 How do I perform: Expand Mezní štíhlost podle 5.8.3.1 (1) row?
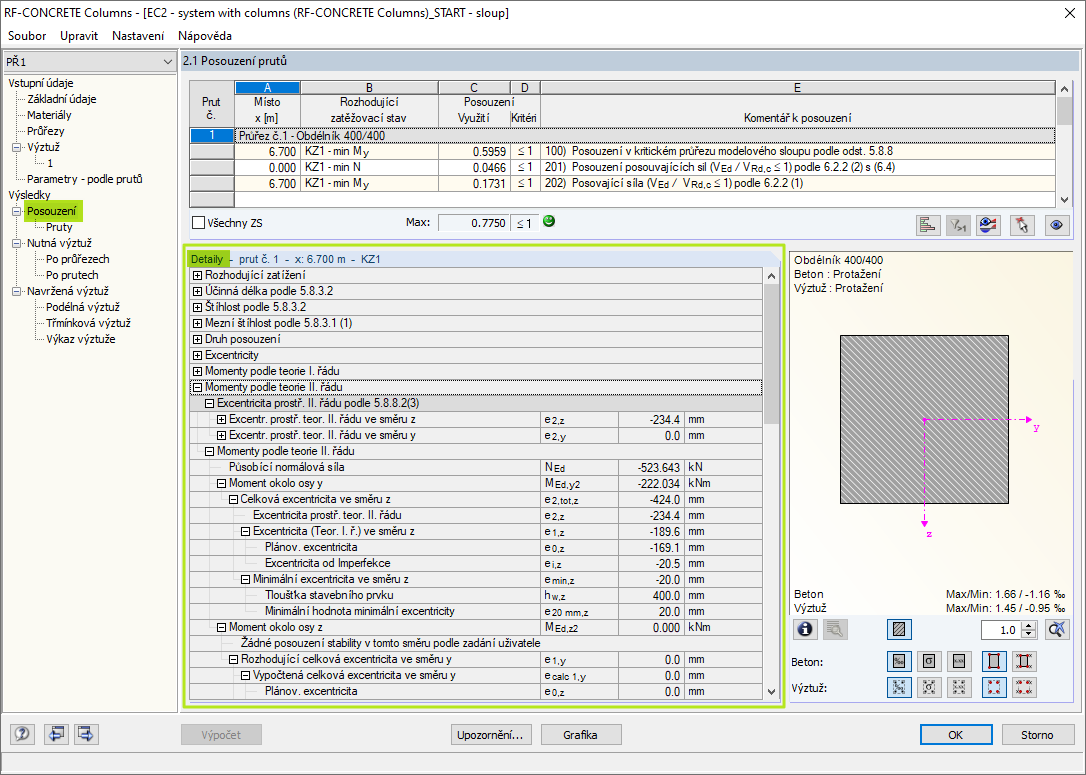197,323
